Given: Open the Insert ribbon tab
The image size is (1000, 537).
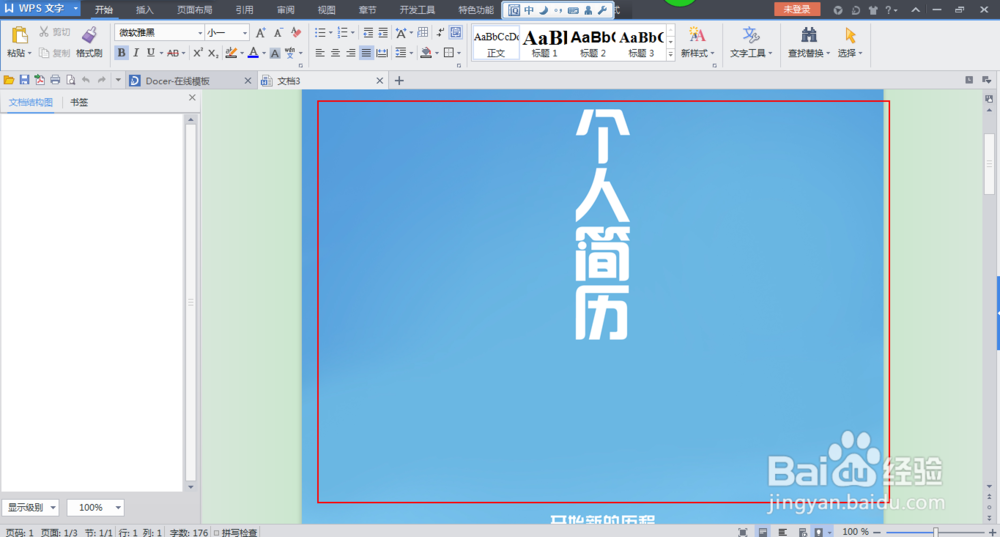Looking at the screenshot, I should pos(145,10).
